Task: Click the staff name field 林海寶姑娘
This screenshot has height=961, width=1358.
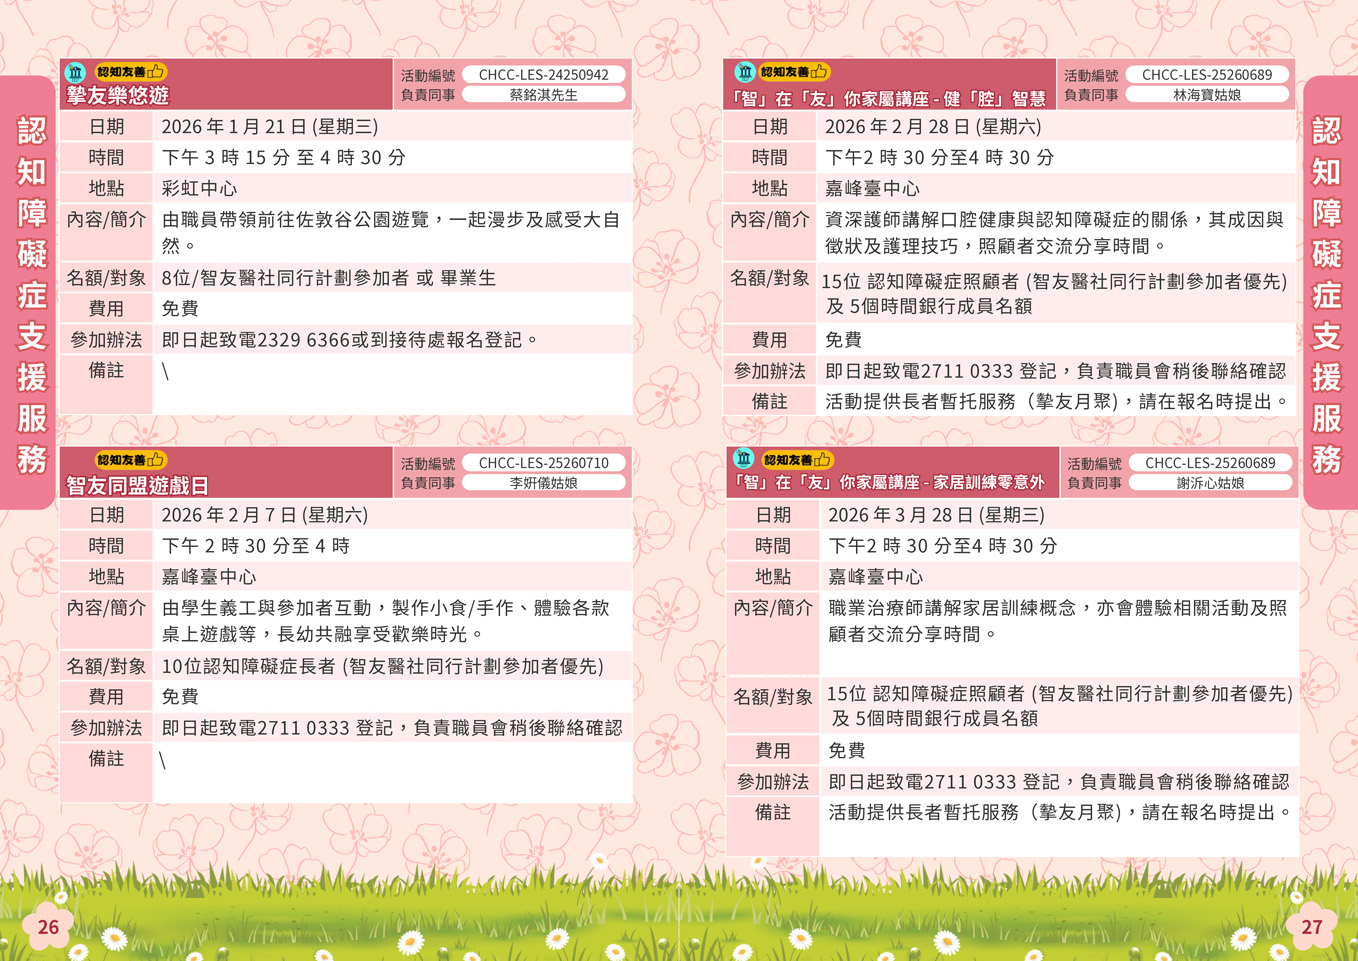Action: click(x=1207, y=95)
